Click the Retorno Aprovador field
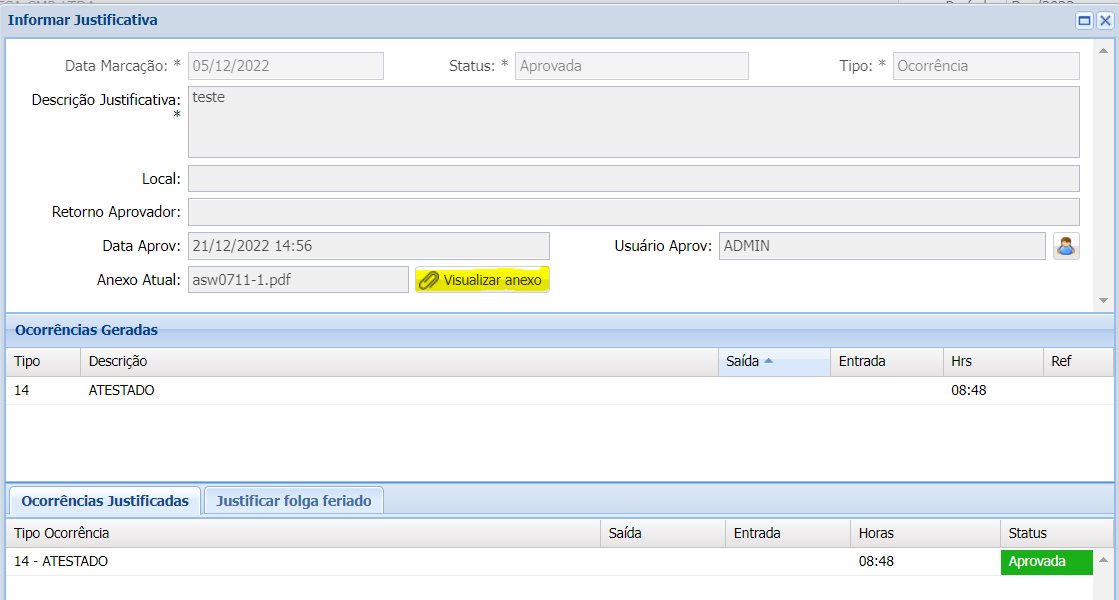 [634, 212]
